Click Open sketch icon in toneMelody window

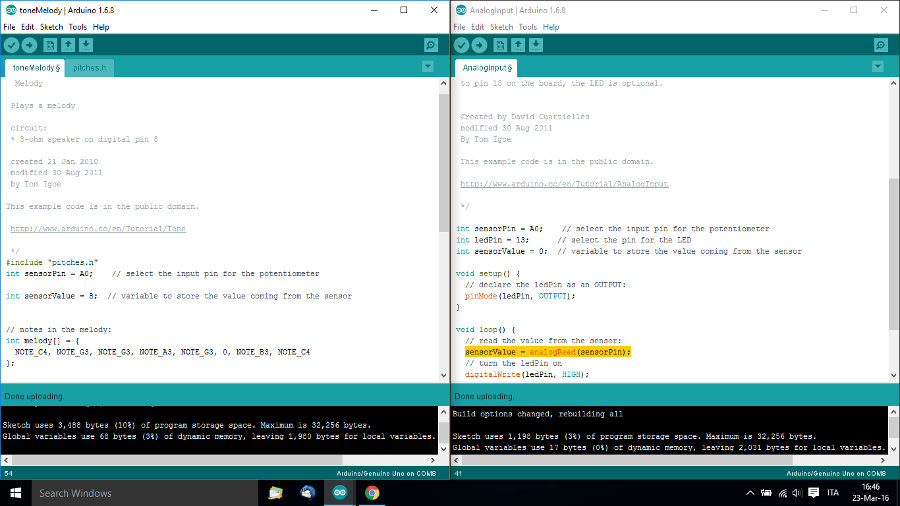pyautogui.click(x=68, y=45)
